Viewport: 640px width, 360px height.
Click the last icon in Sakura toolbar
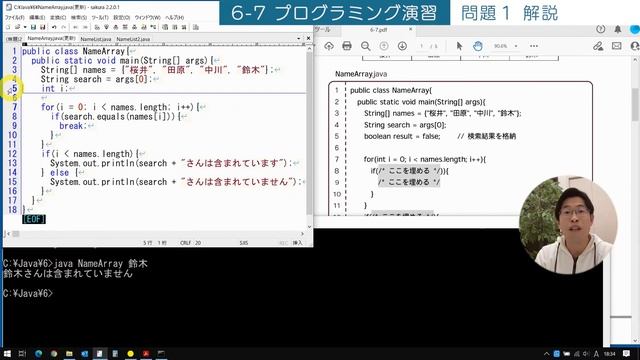(x=196, y=27)
